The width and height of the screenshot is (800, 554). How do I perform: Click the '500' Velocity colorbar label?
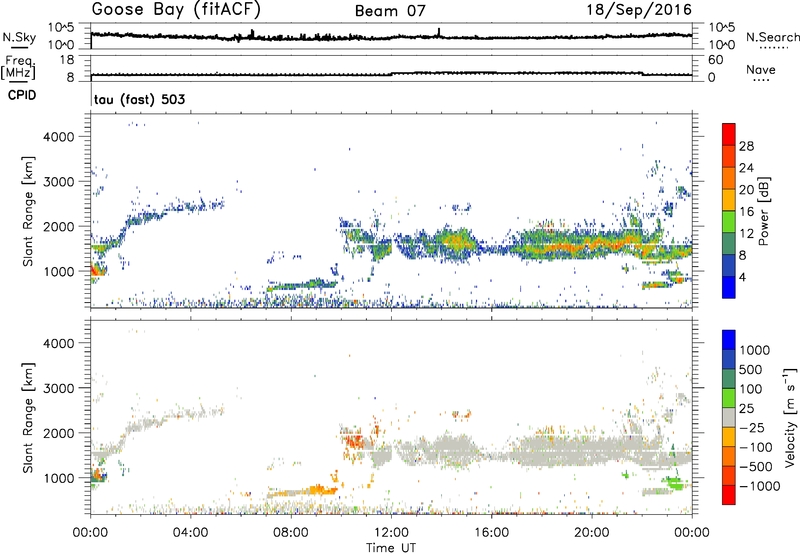coord(751,369)
